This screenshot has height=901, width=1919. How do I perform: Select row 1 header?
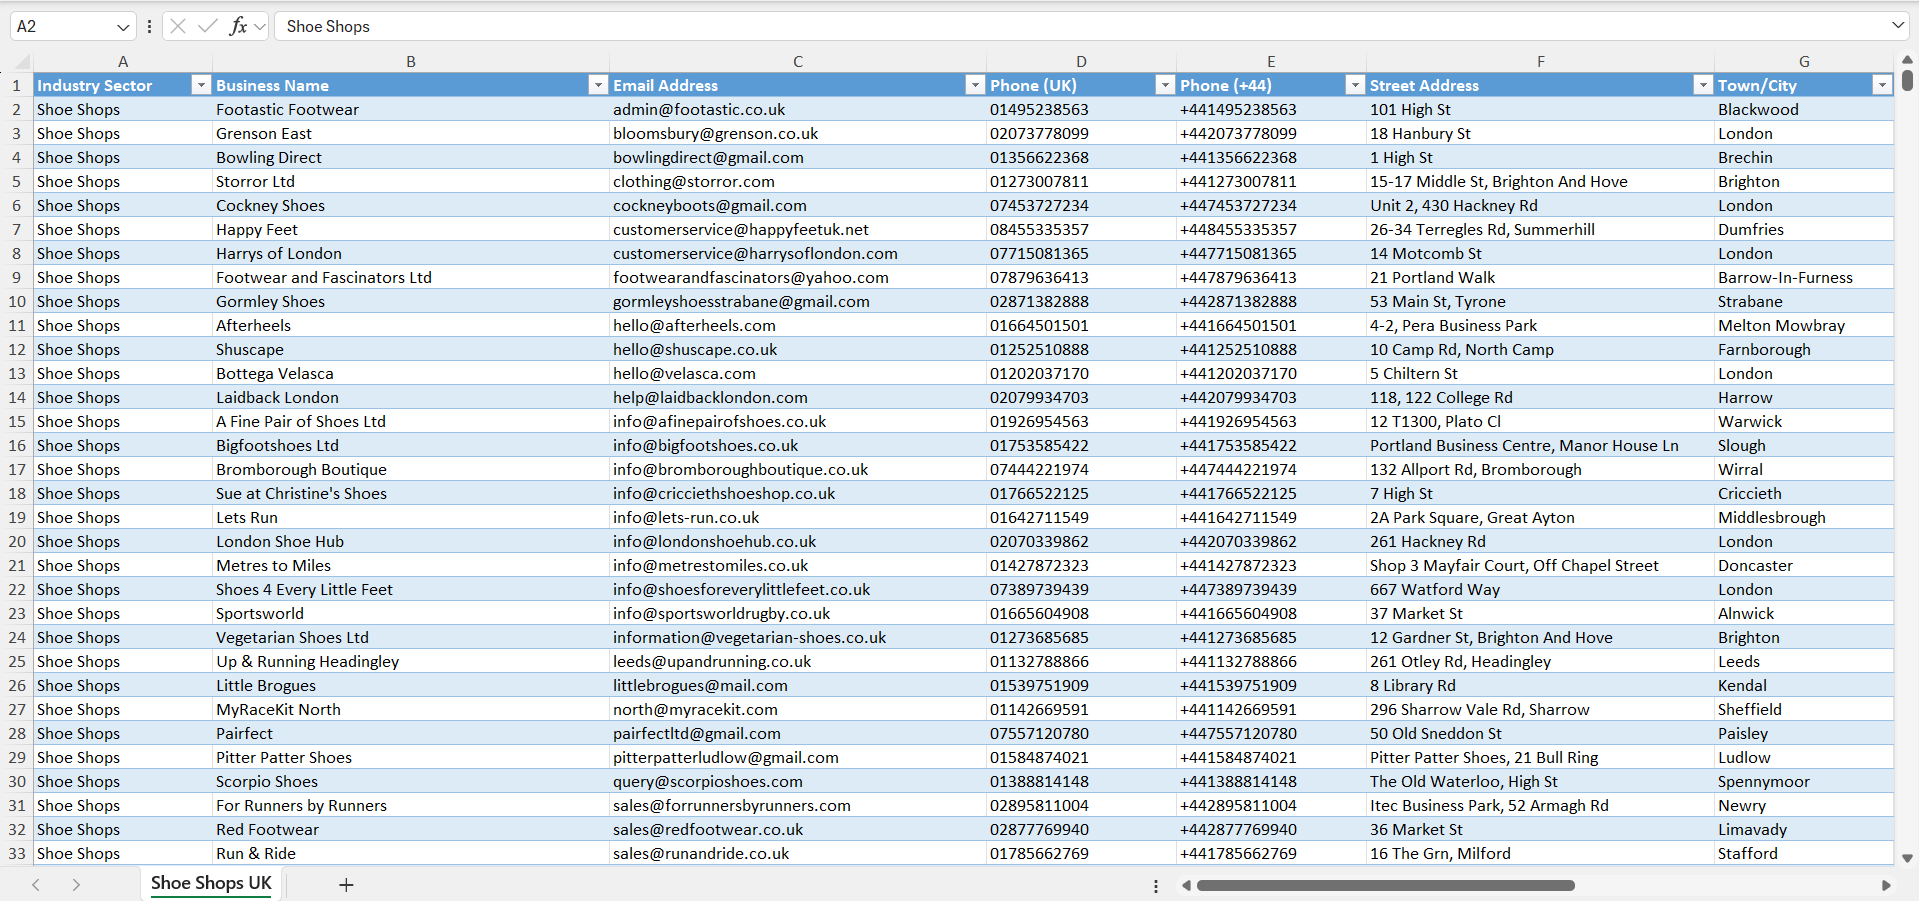(16, 86)
